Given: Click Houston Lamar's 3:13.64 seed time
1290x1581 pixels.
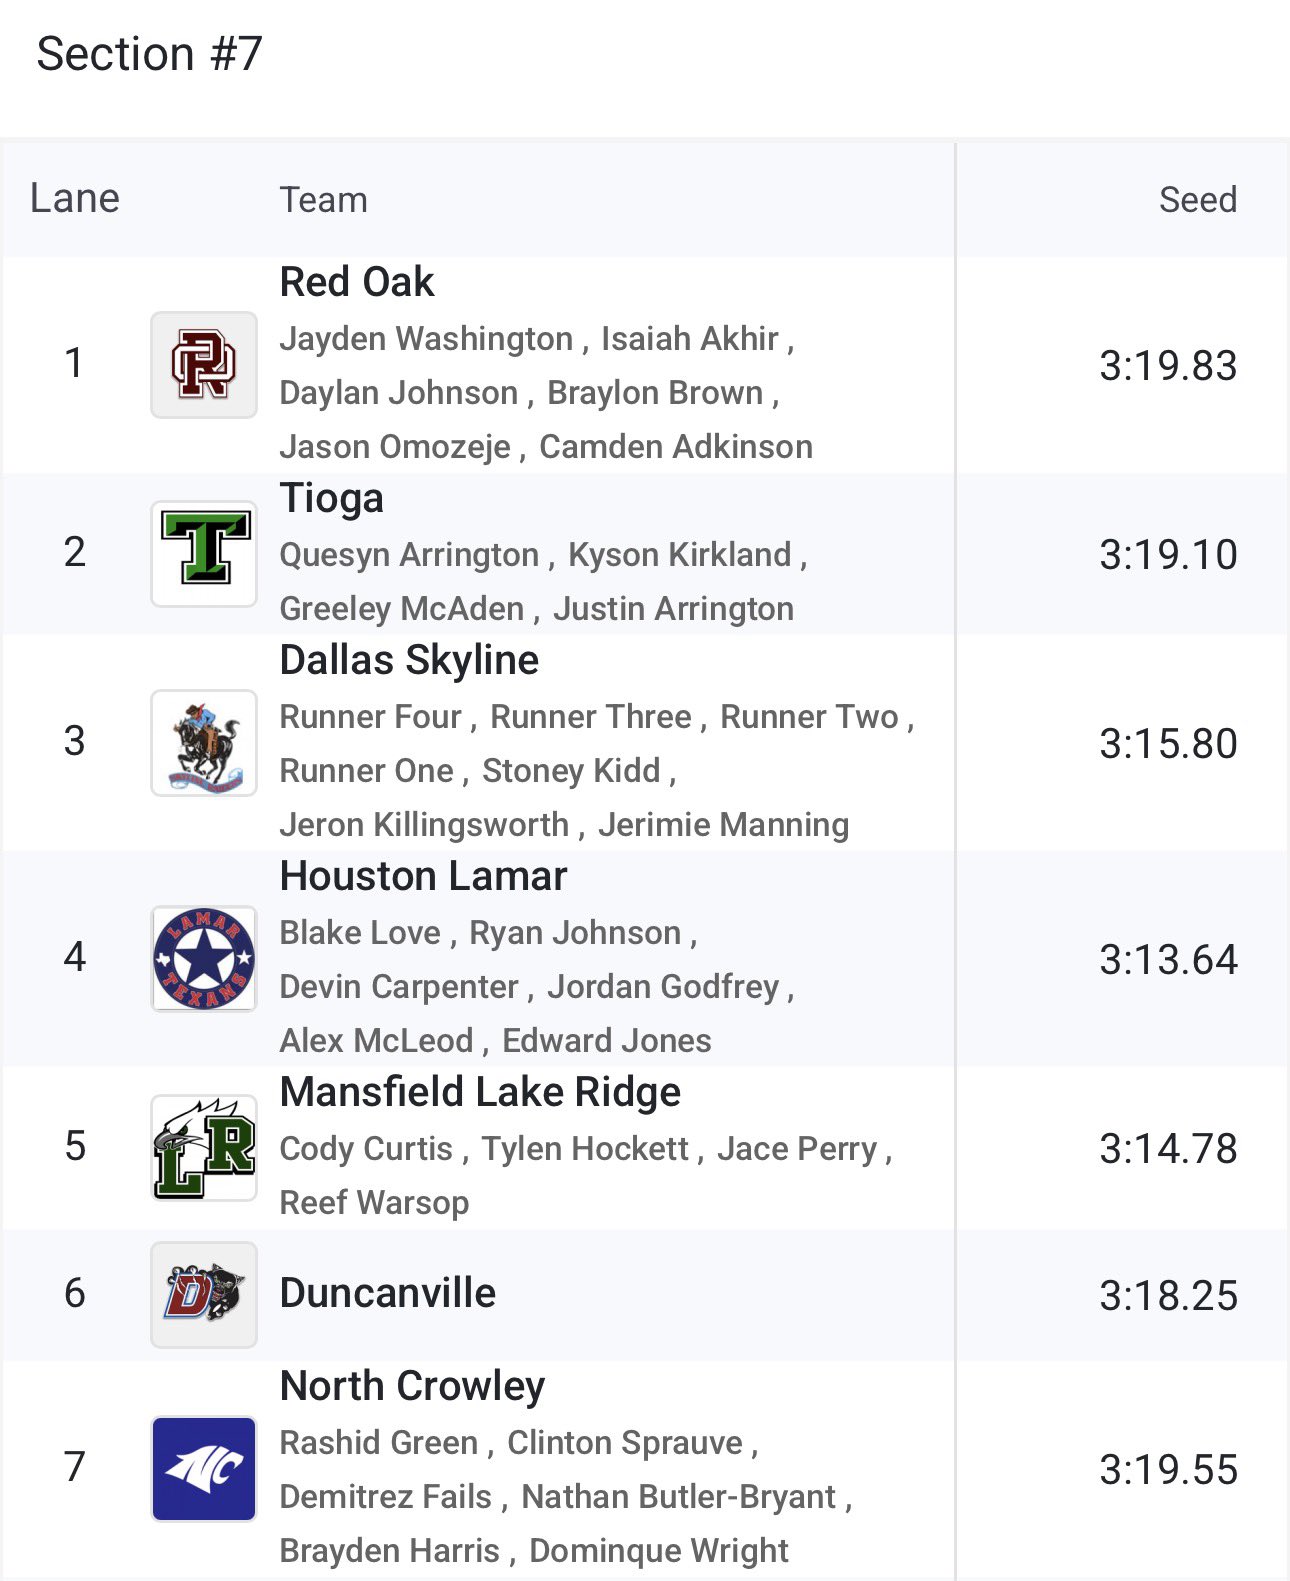Looking at the screenshot, I should click(1168, 960).
